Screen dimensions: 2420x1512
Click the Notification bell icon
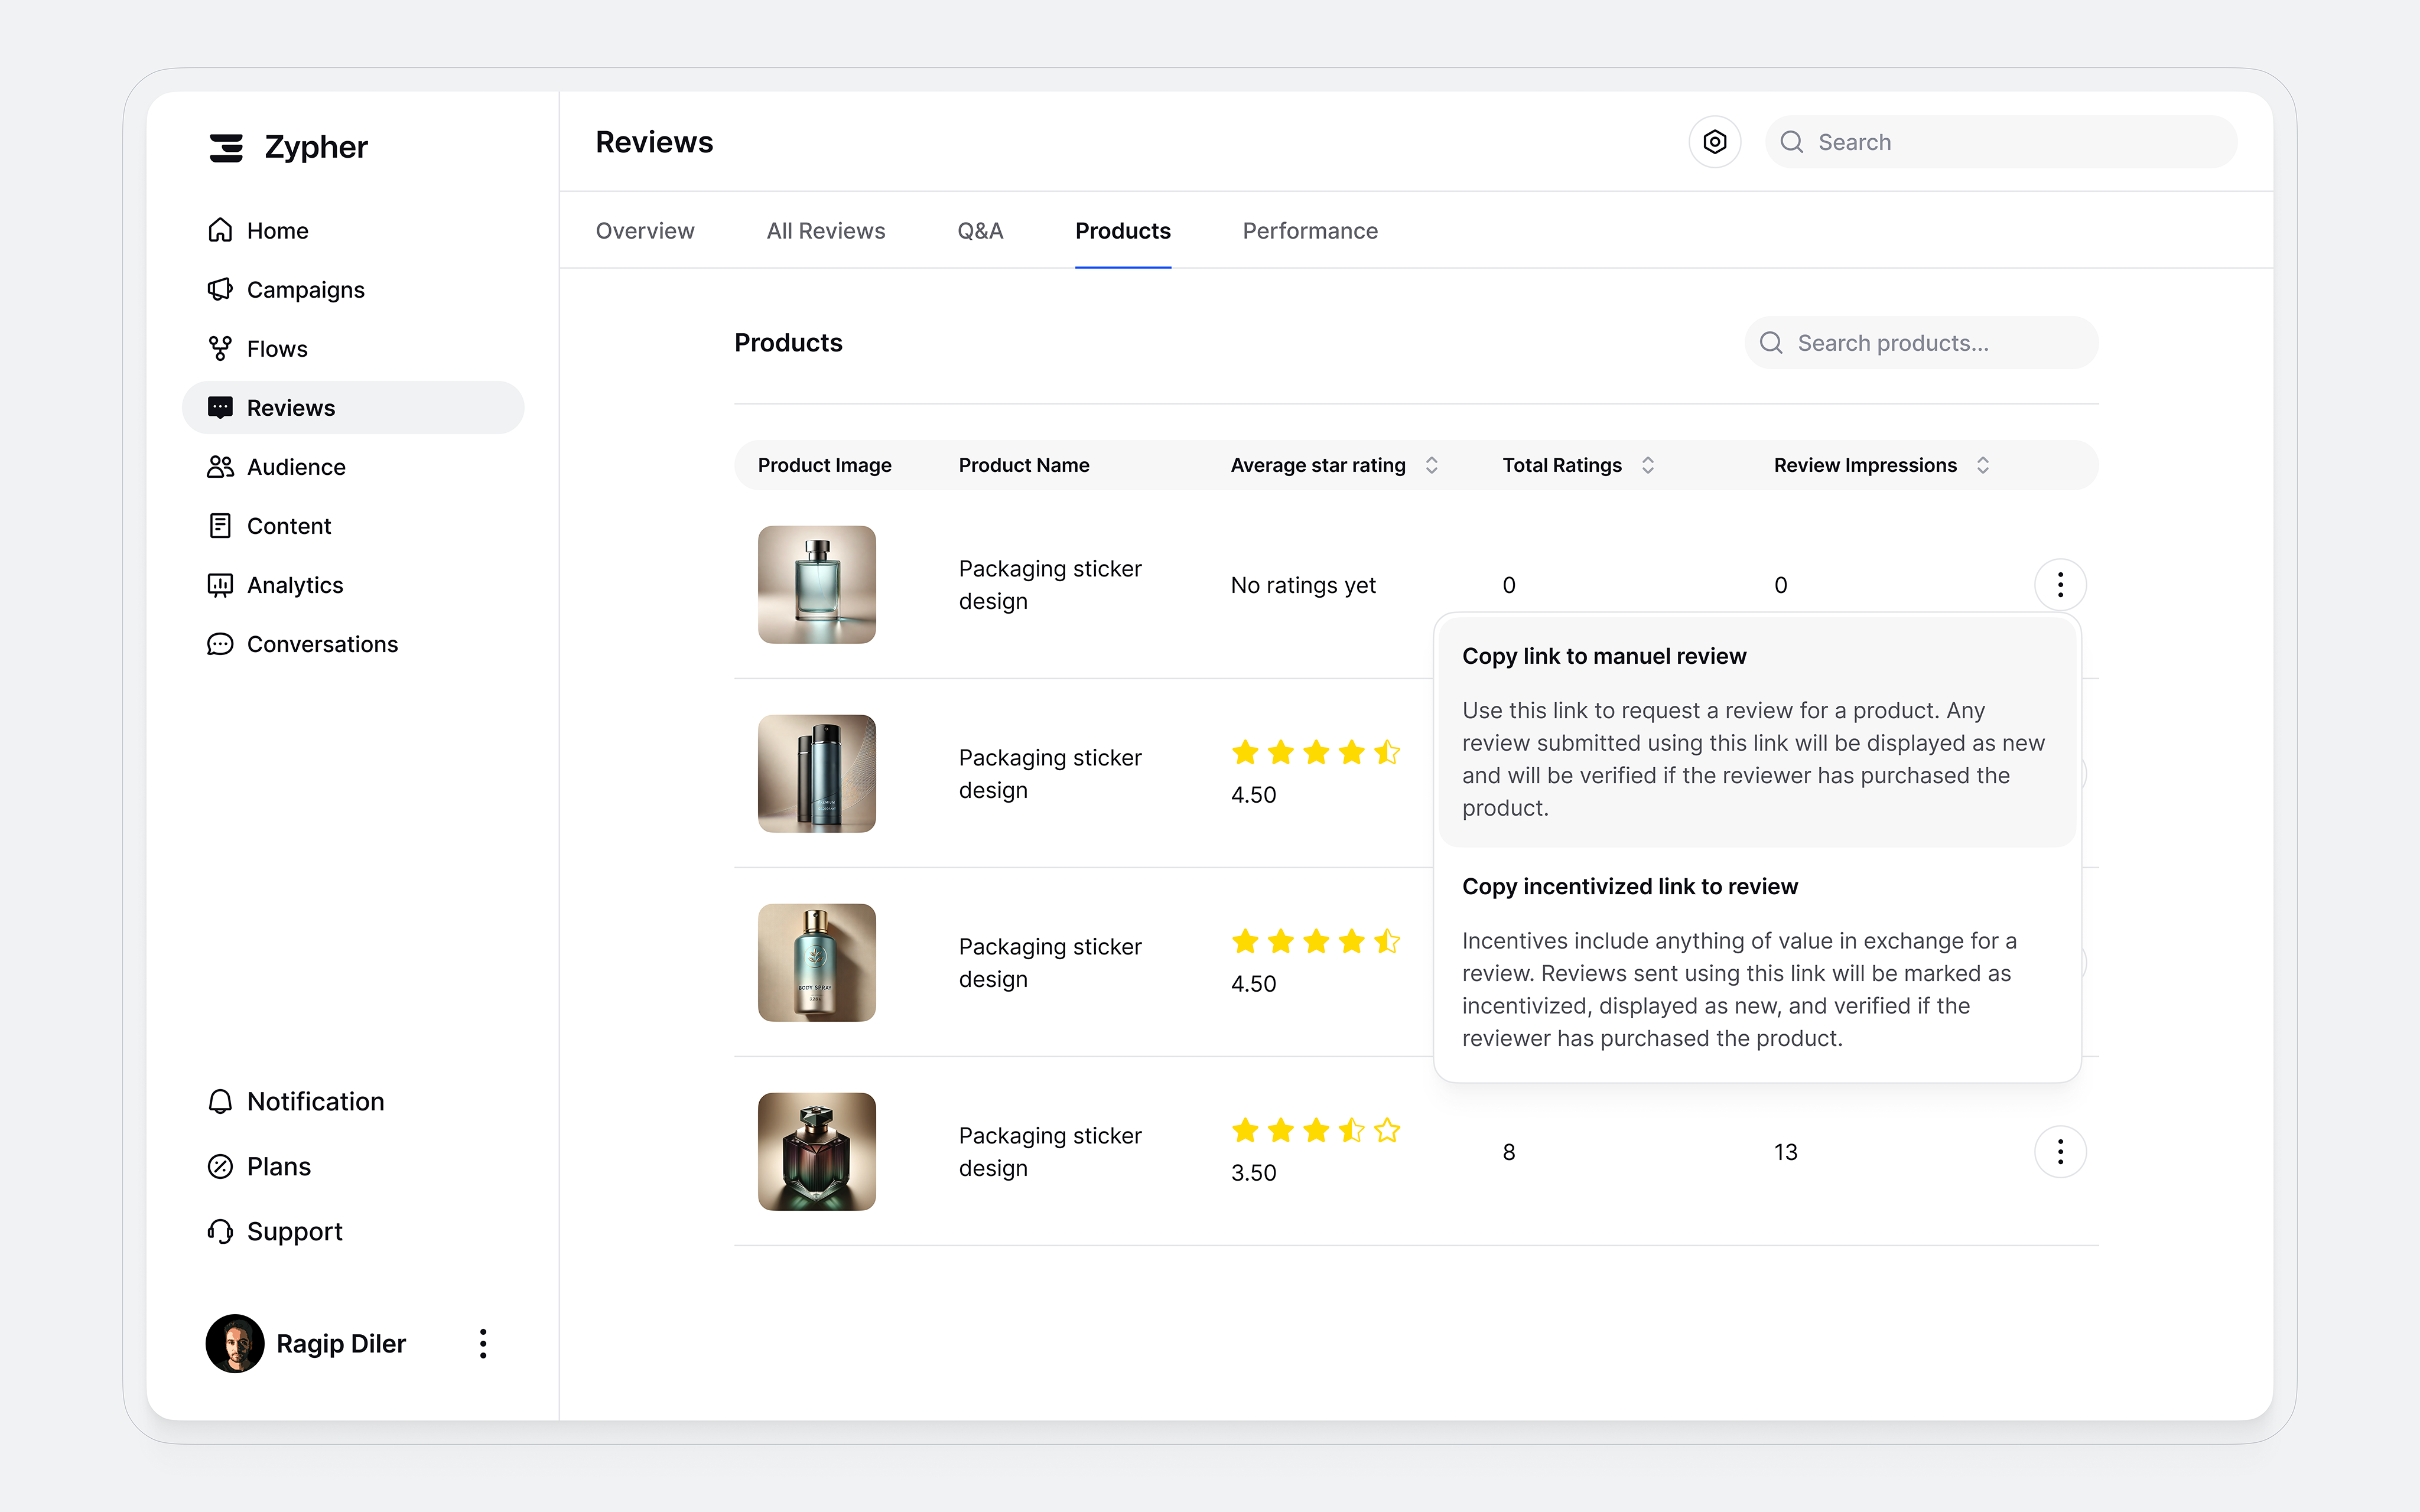pyautogui.click(x=221, y=1101)
